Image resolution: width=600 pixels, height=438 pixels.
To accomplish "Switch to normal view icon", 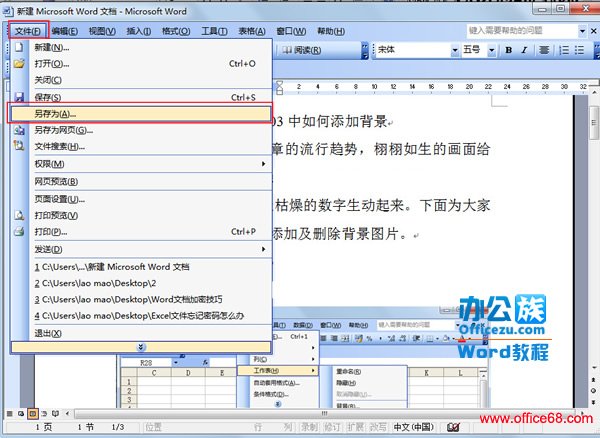I will (10, 414).
